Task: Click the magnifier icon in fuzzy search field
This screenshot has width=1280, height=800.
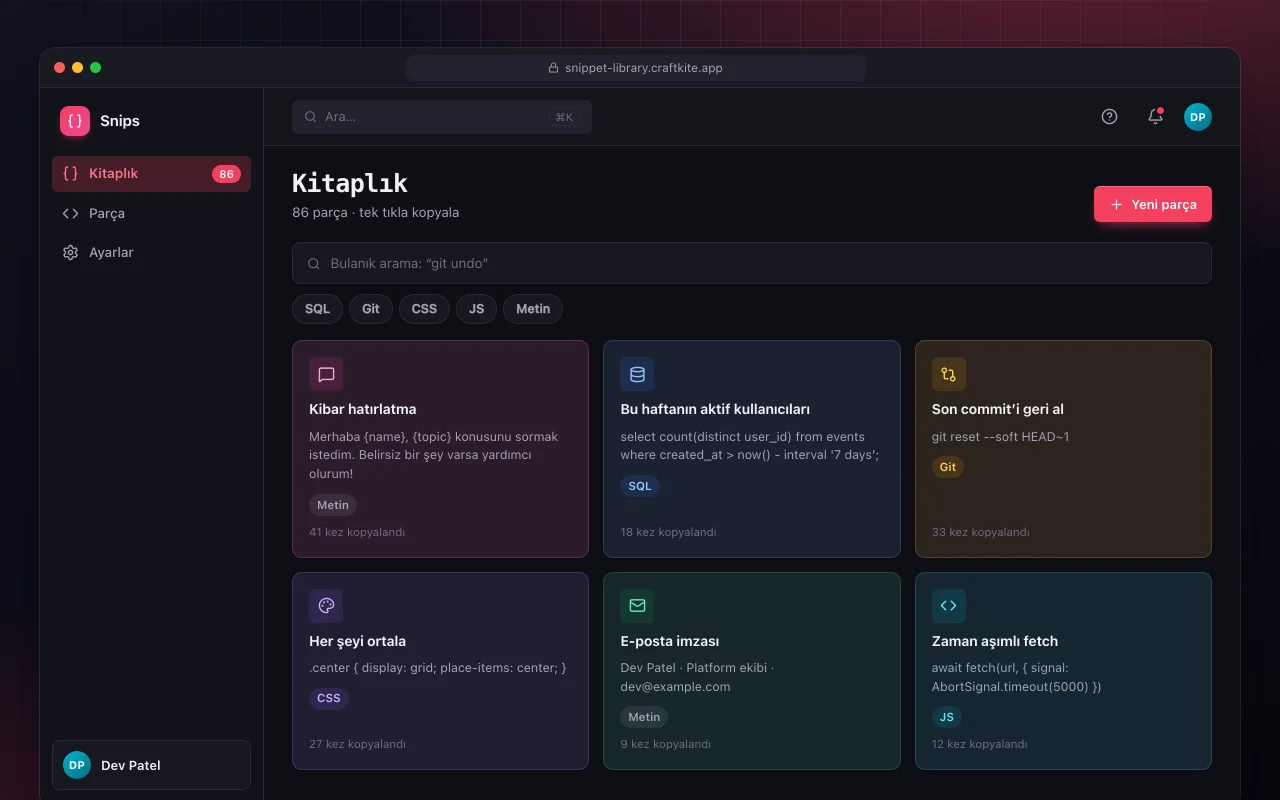Action: click(x=314, y=263)
